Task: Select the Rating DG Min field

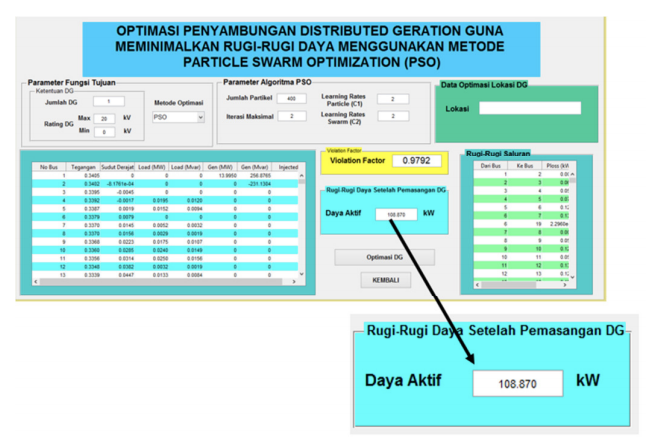Action: pyautogui.click(x=107, y=131)
